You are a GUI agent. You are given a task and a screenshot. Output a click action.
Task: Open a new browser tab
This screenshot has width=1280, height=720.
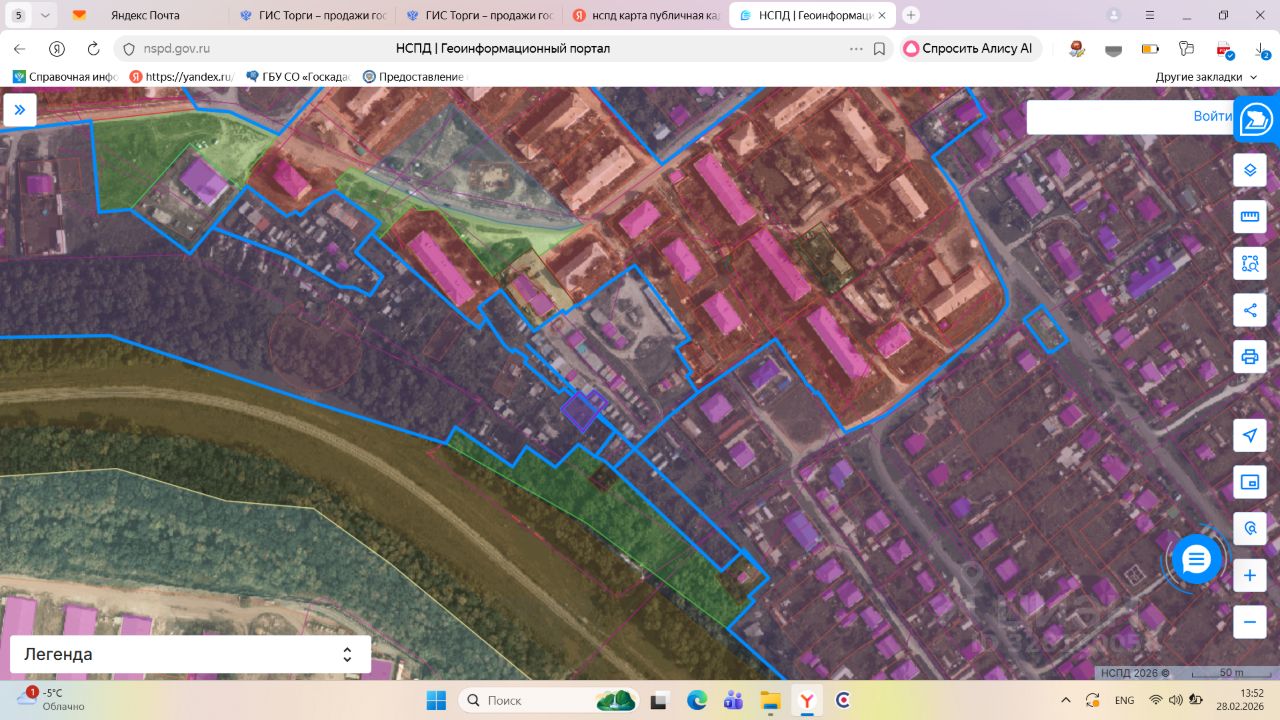(910, 15)
